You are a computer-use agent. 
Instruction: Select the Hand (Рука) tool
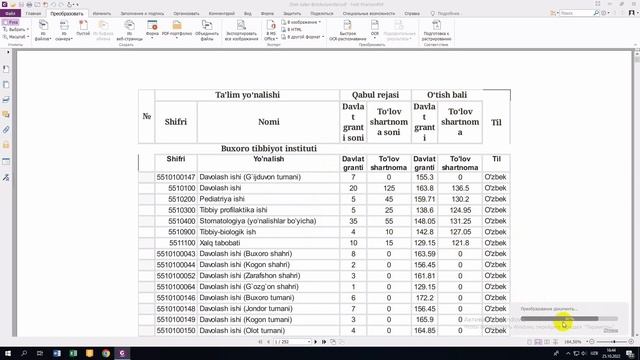11,22
